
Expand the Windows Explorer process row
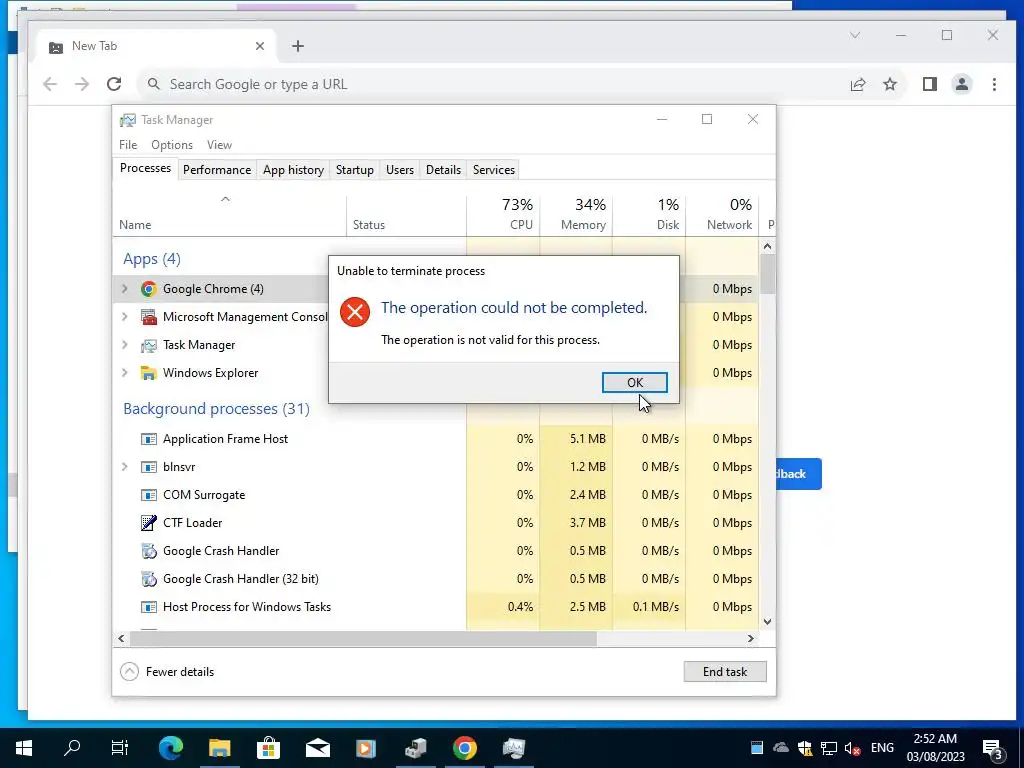coord(125,373)
